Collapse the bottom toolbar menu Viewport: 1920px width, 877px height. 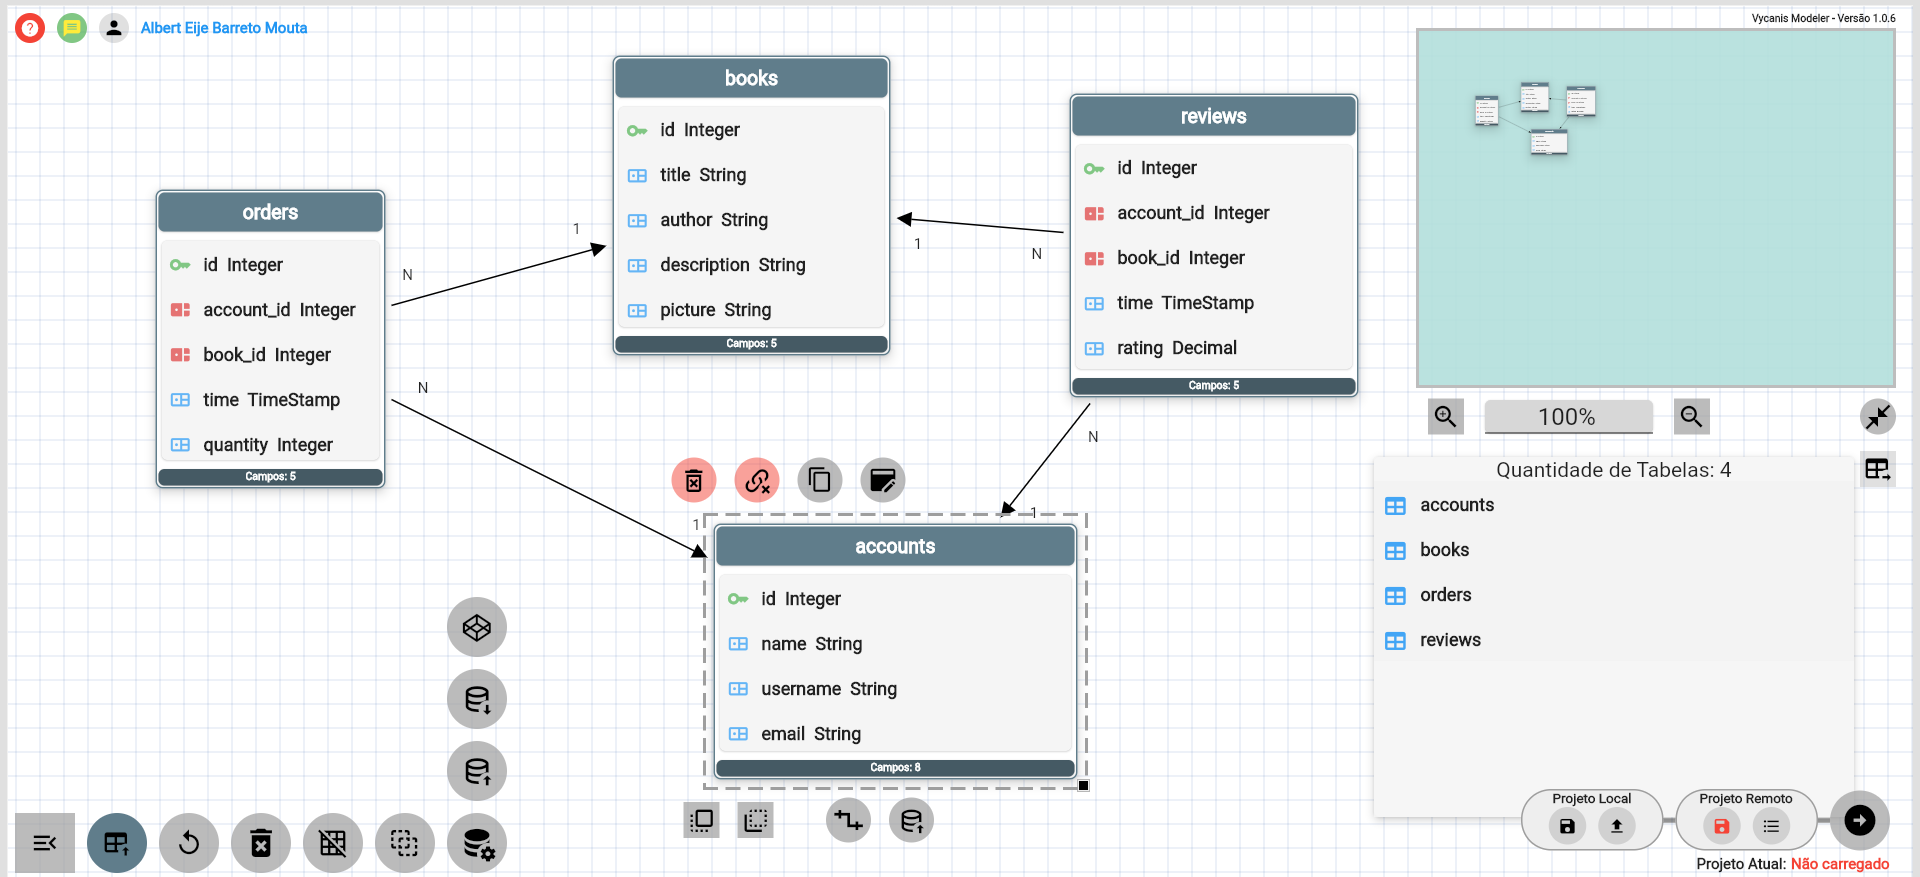tap(45, 844)
